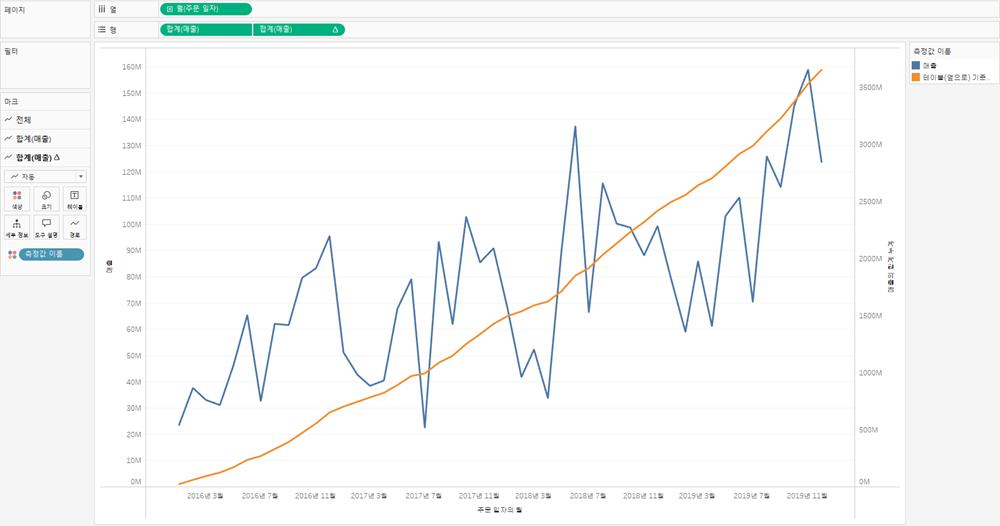The image size is (1000, 526).
Task: Click the line icon beside 전체 marks row
Action: pyautogui.click(x=8, y=120)
